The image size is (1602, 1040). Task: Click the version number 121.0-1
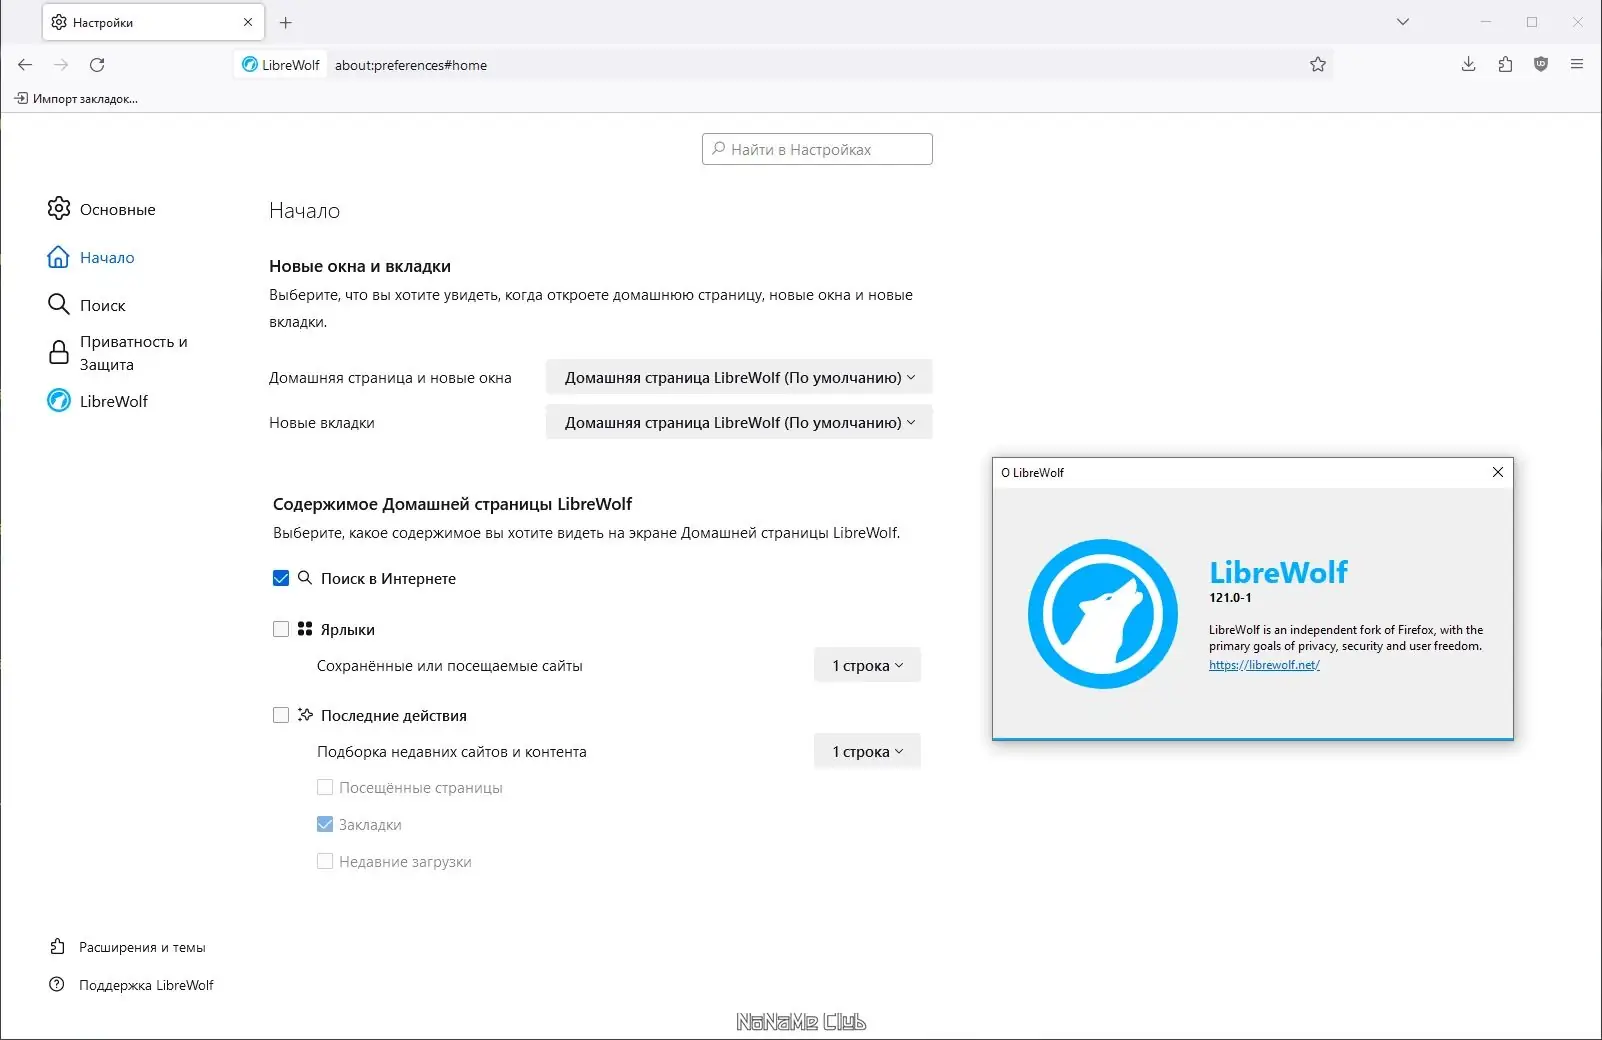[1230, 597]
